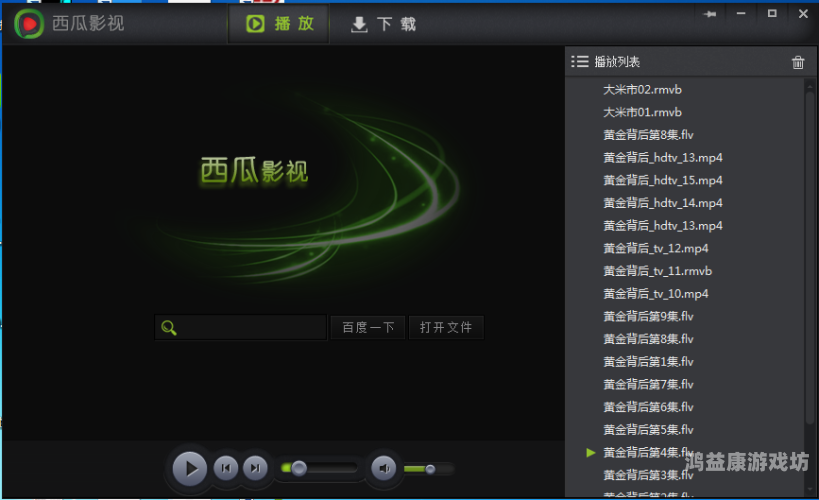
Task: Select 黄金背后_hdtv_15.mp4 in playlist
Action: [662, 181]
